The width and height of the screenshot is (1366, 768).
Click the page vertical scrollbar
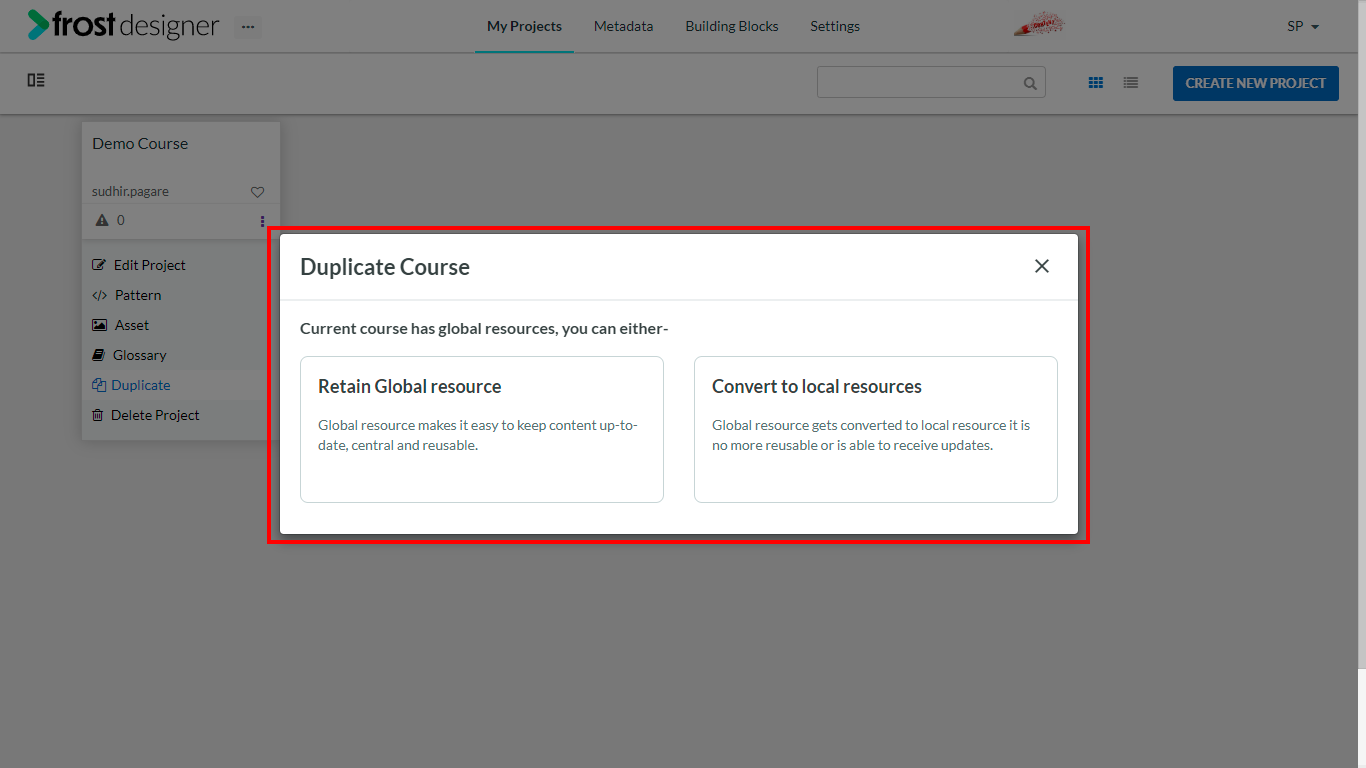pyautogui.click(x=1361, y=335)
